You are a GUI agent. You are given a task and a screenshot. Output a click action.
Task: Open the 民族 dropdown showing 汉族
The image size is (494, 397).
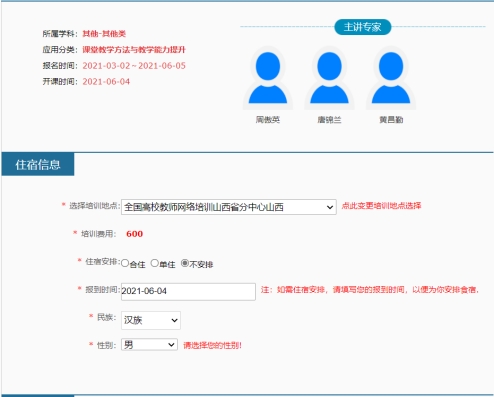coord(151,320)
